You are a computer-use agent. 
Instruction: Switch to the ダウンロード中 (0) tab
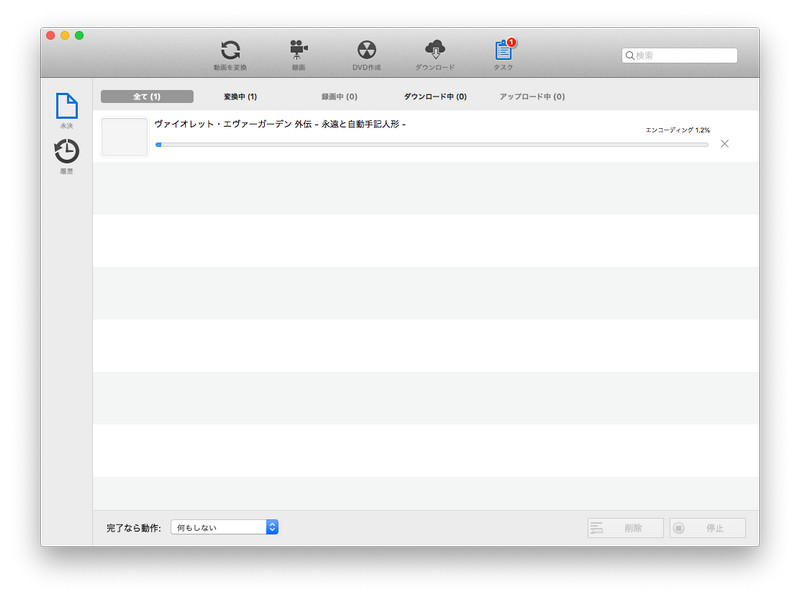click(x=435, y=96)
